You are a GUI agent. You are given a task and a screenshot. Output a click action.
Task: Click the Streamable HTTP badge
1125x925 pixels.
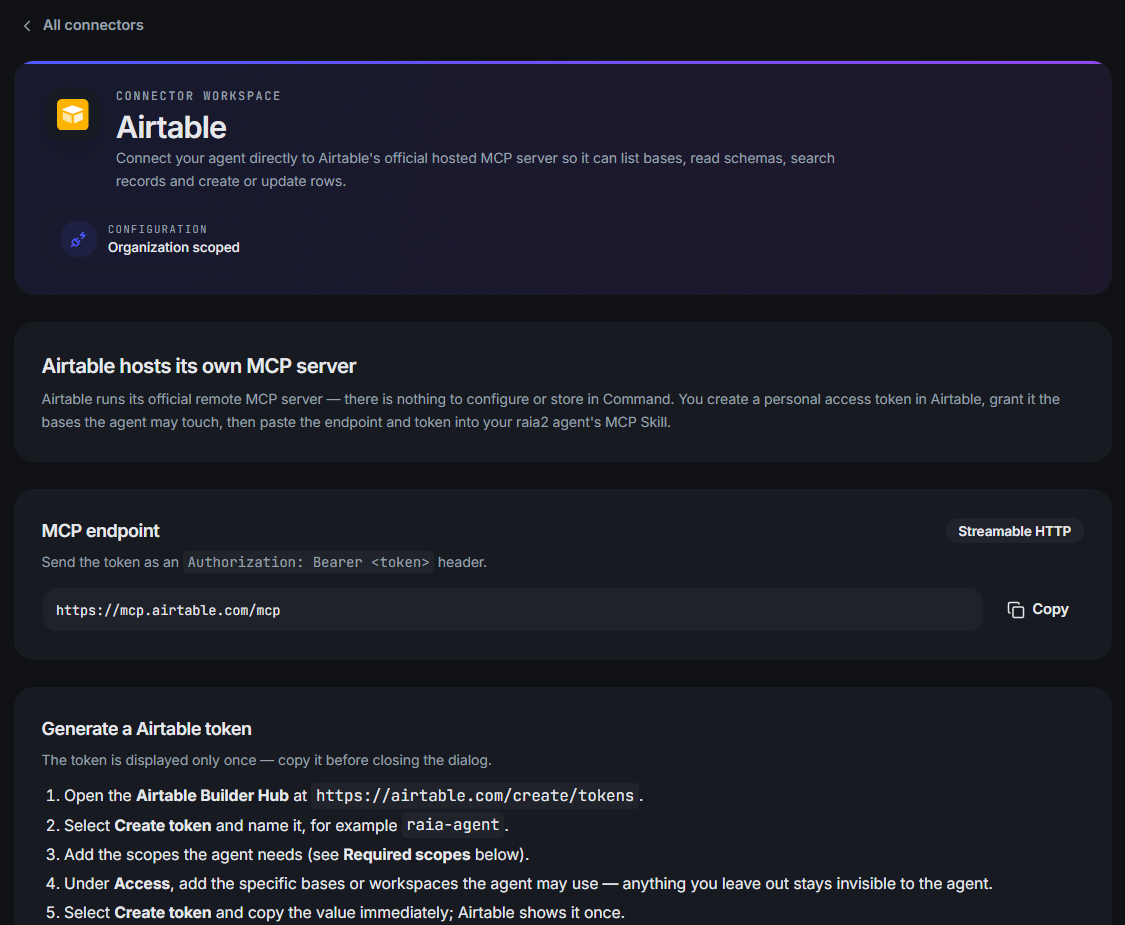pyautogui.click(x=1014, y=531)
